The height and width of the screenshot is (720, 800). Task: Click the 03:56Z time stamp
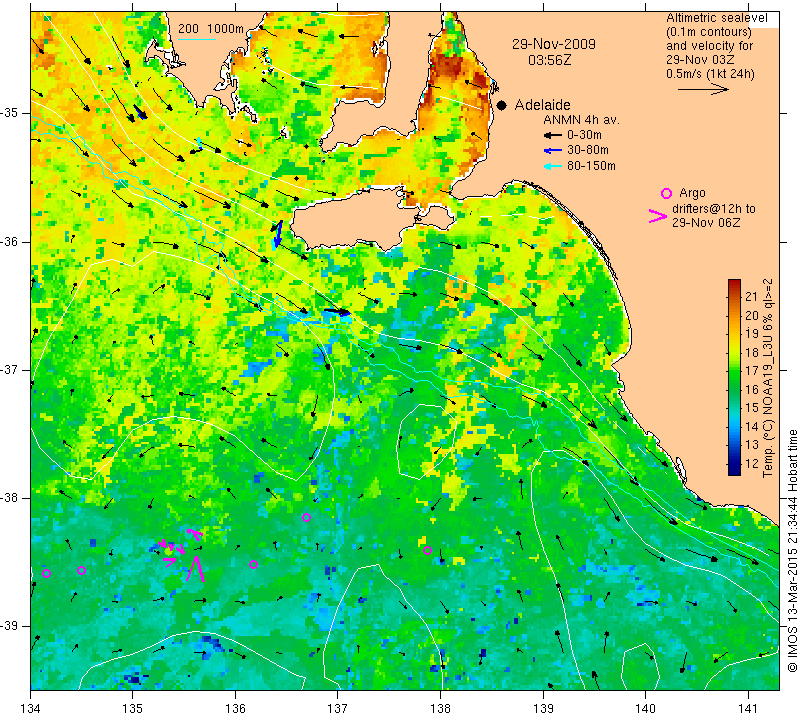pos(549,60)
